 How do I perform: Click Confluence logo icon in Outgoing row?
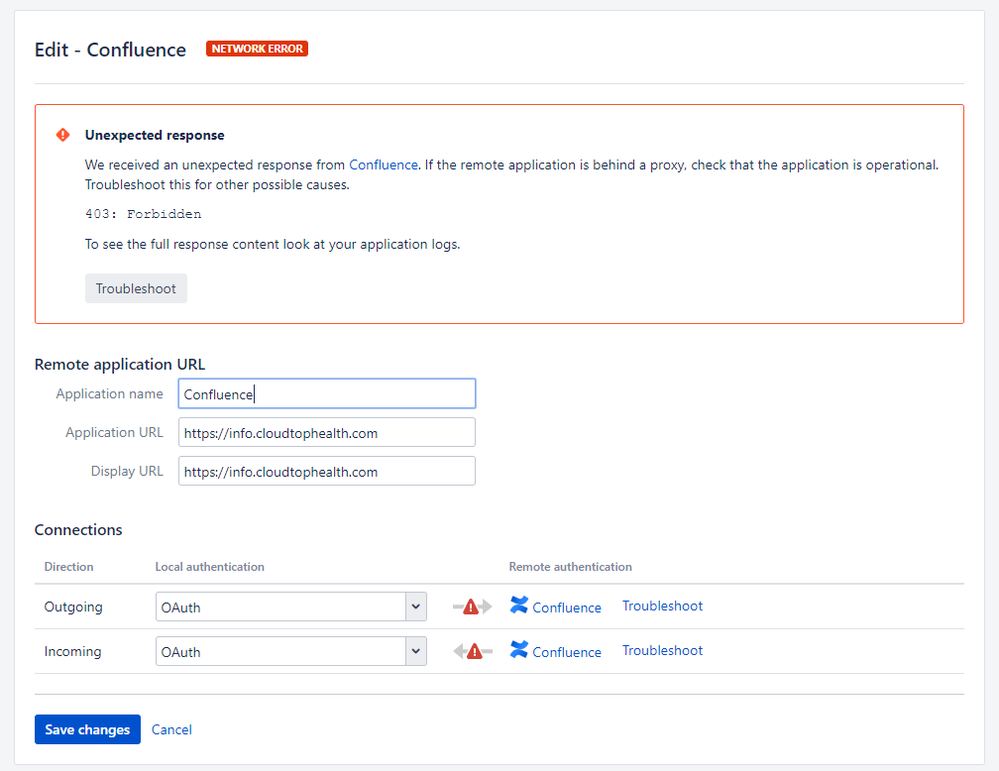519,605
